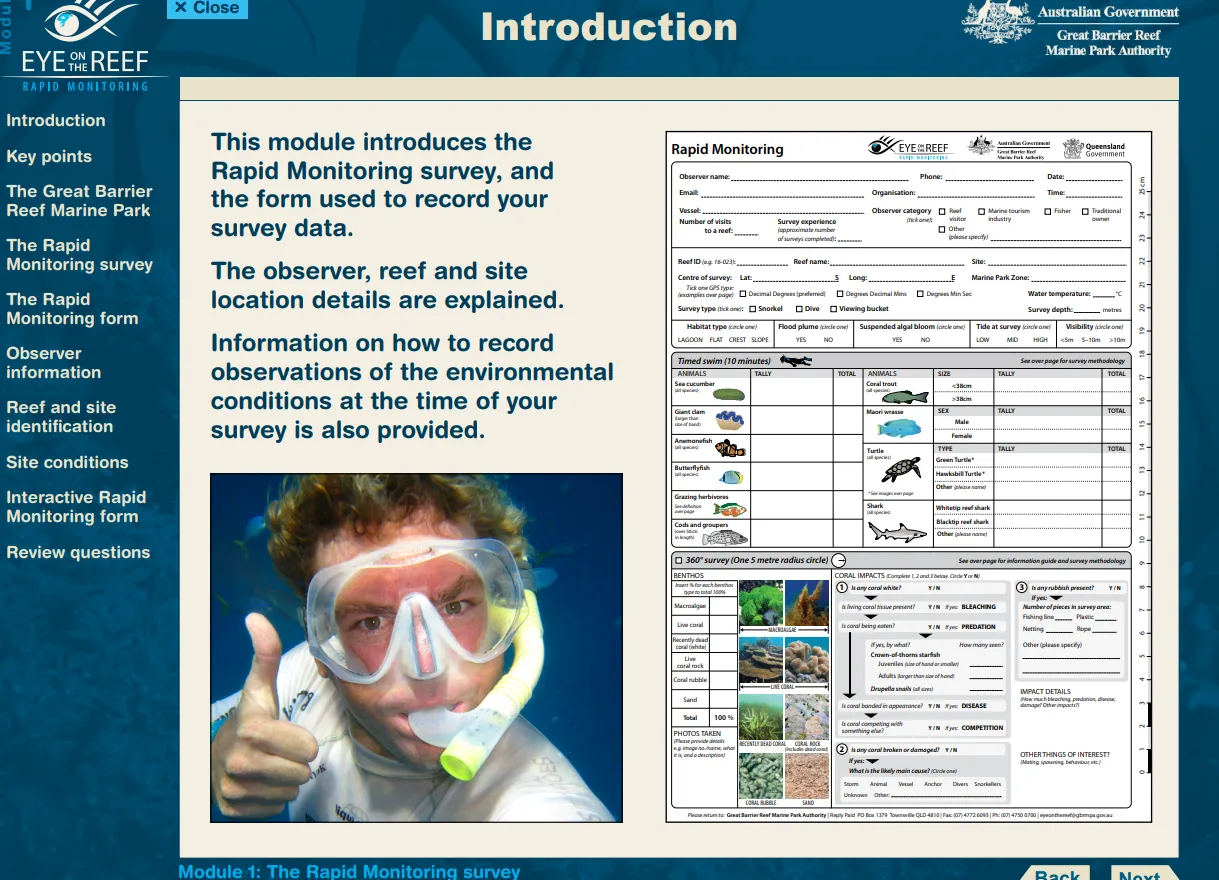Tick the 360° survey checkbox
This screenshot has width=1219, height=880.
pyautogui.click(x=679, y=561)
